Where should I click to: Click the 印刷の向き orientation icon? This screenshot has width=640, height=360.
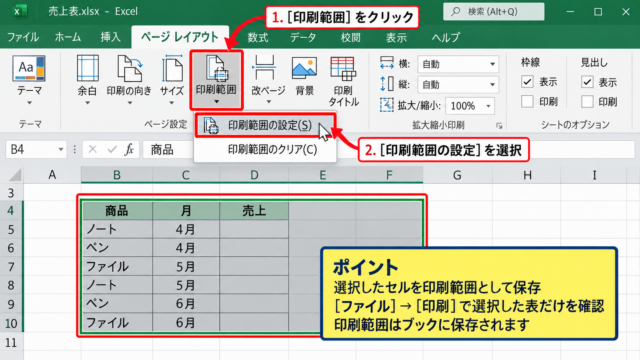click(x=129, y=68)
